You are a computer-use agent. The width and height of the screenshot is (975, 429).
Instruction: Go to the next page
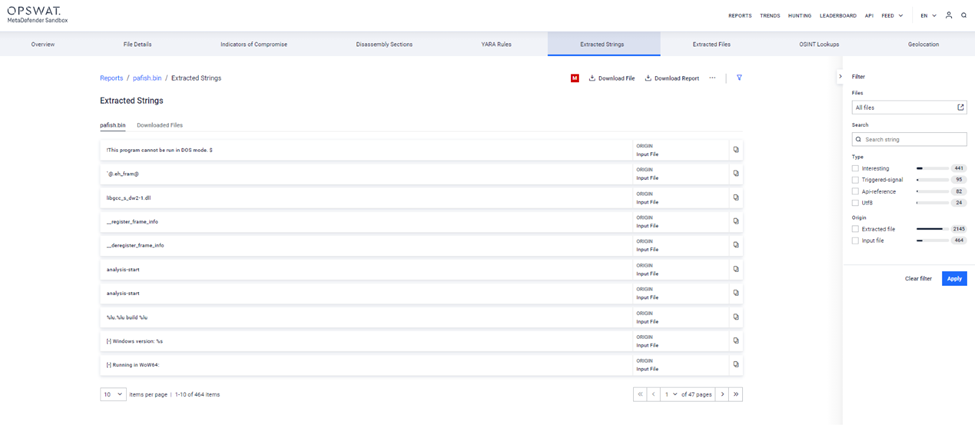coord(723,394)
